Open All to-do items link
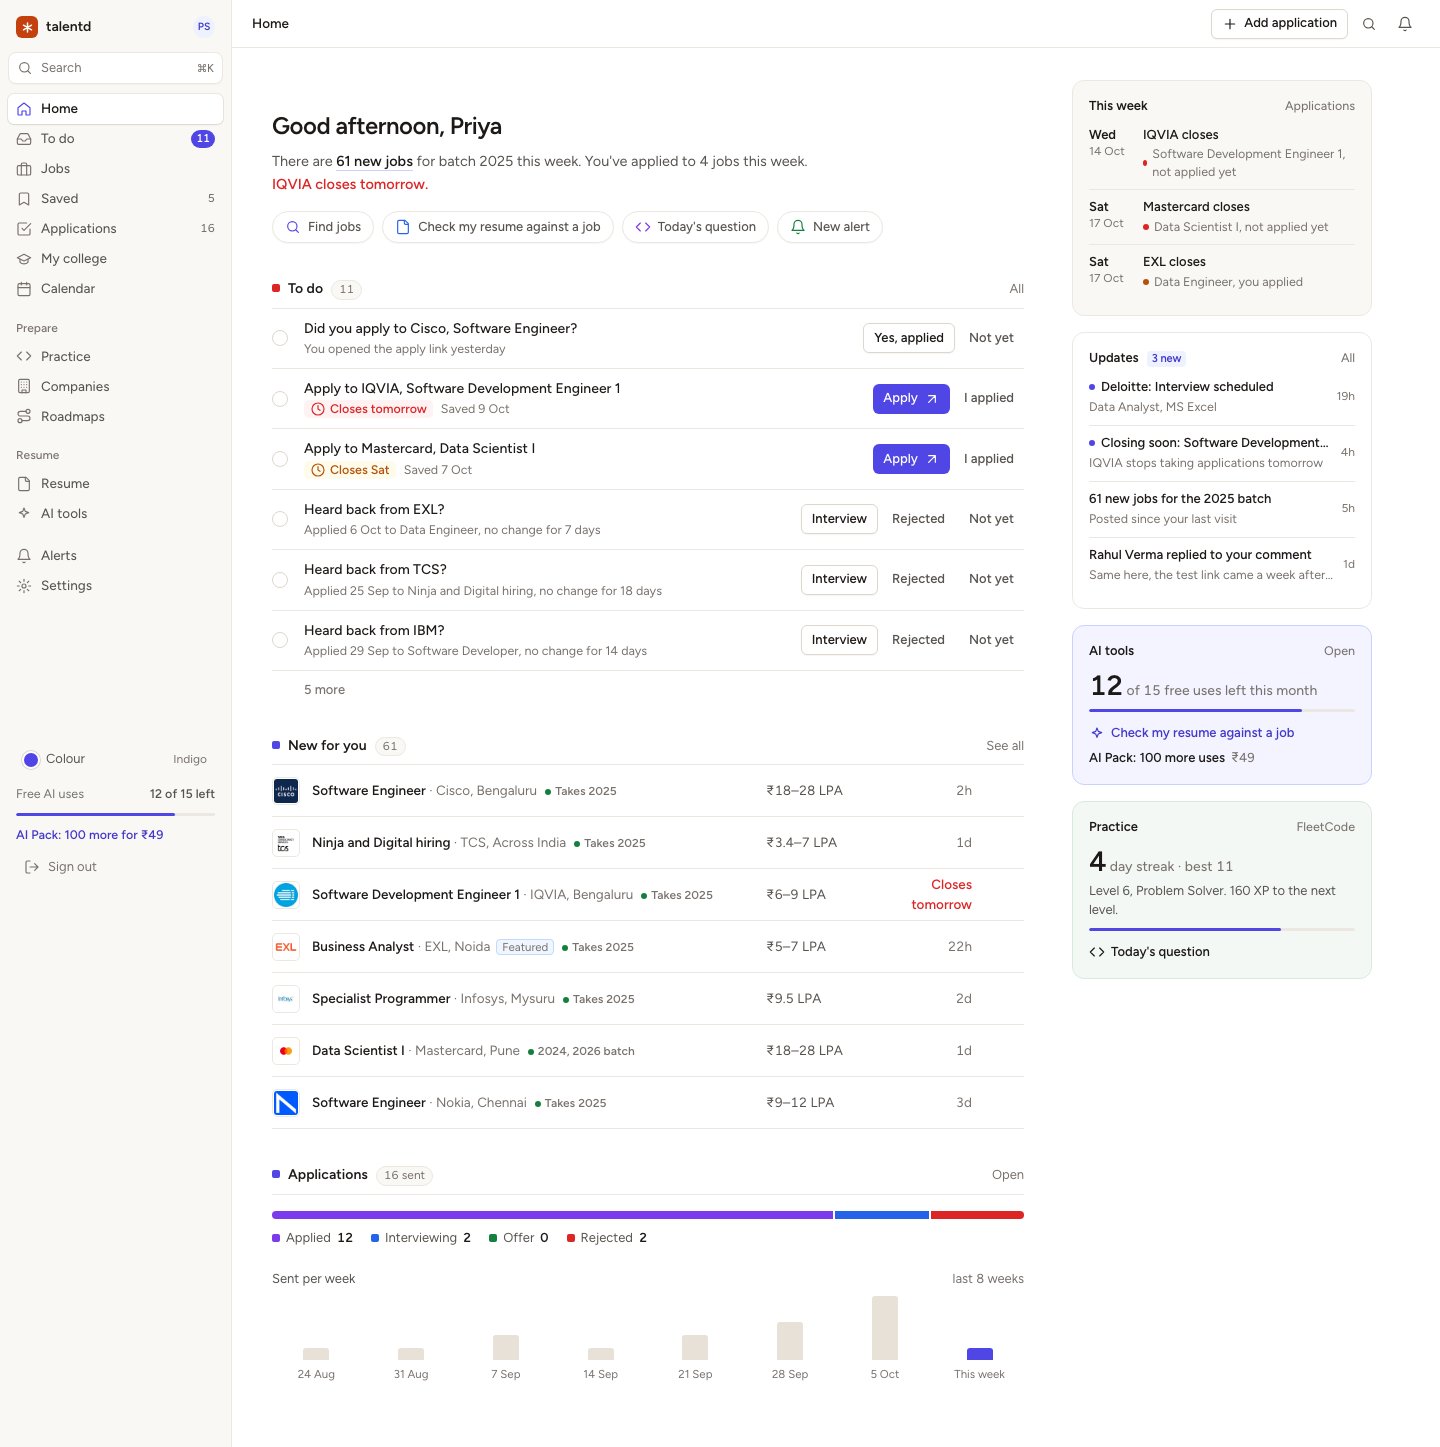The height and width of the screenshot is (1447, 1440). pos(1016,289)
